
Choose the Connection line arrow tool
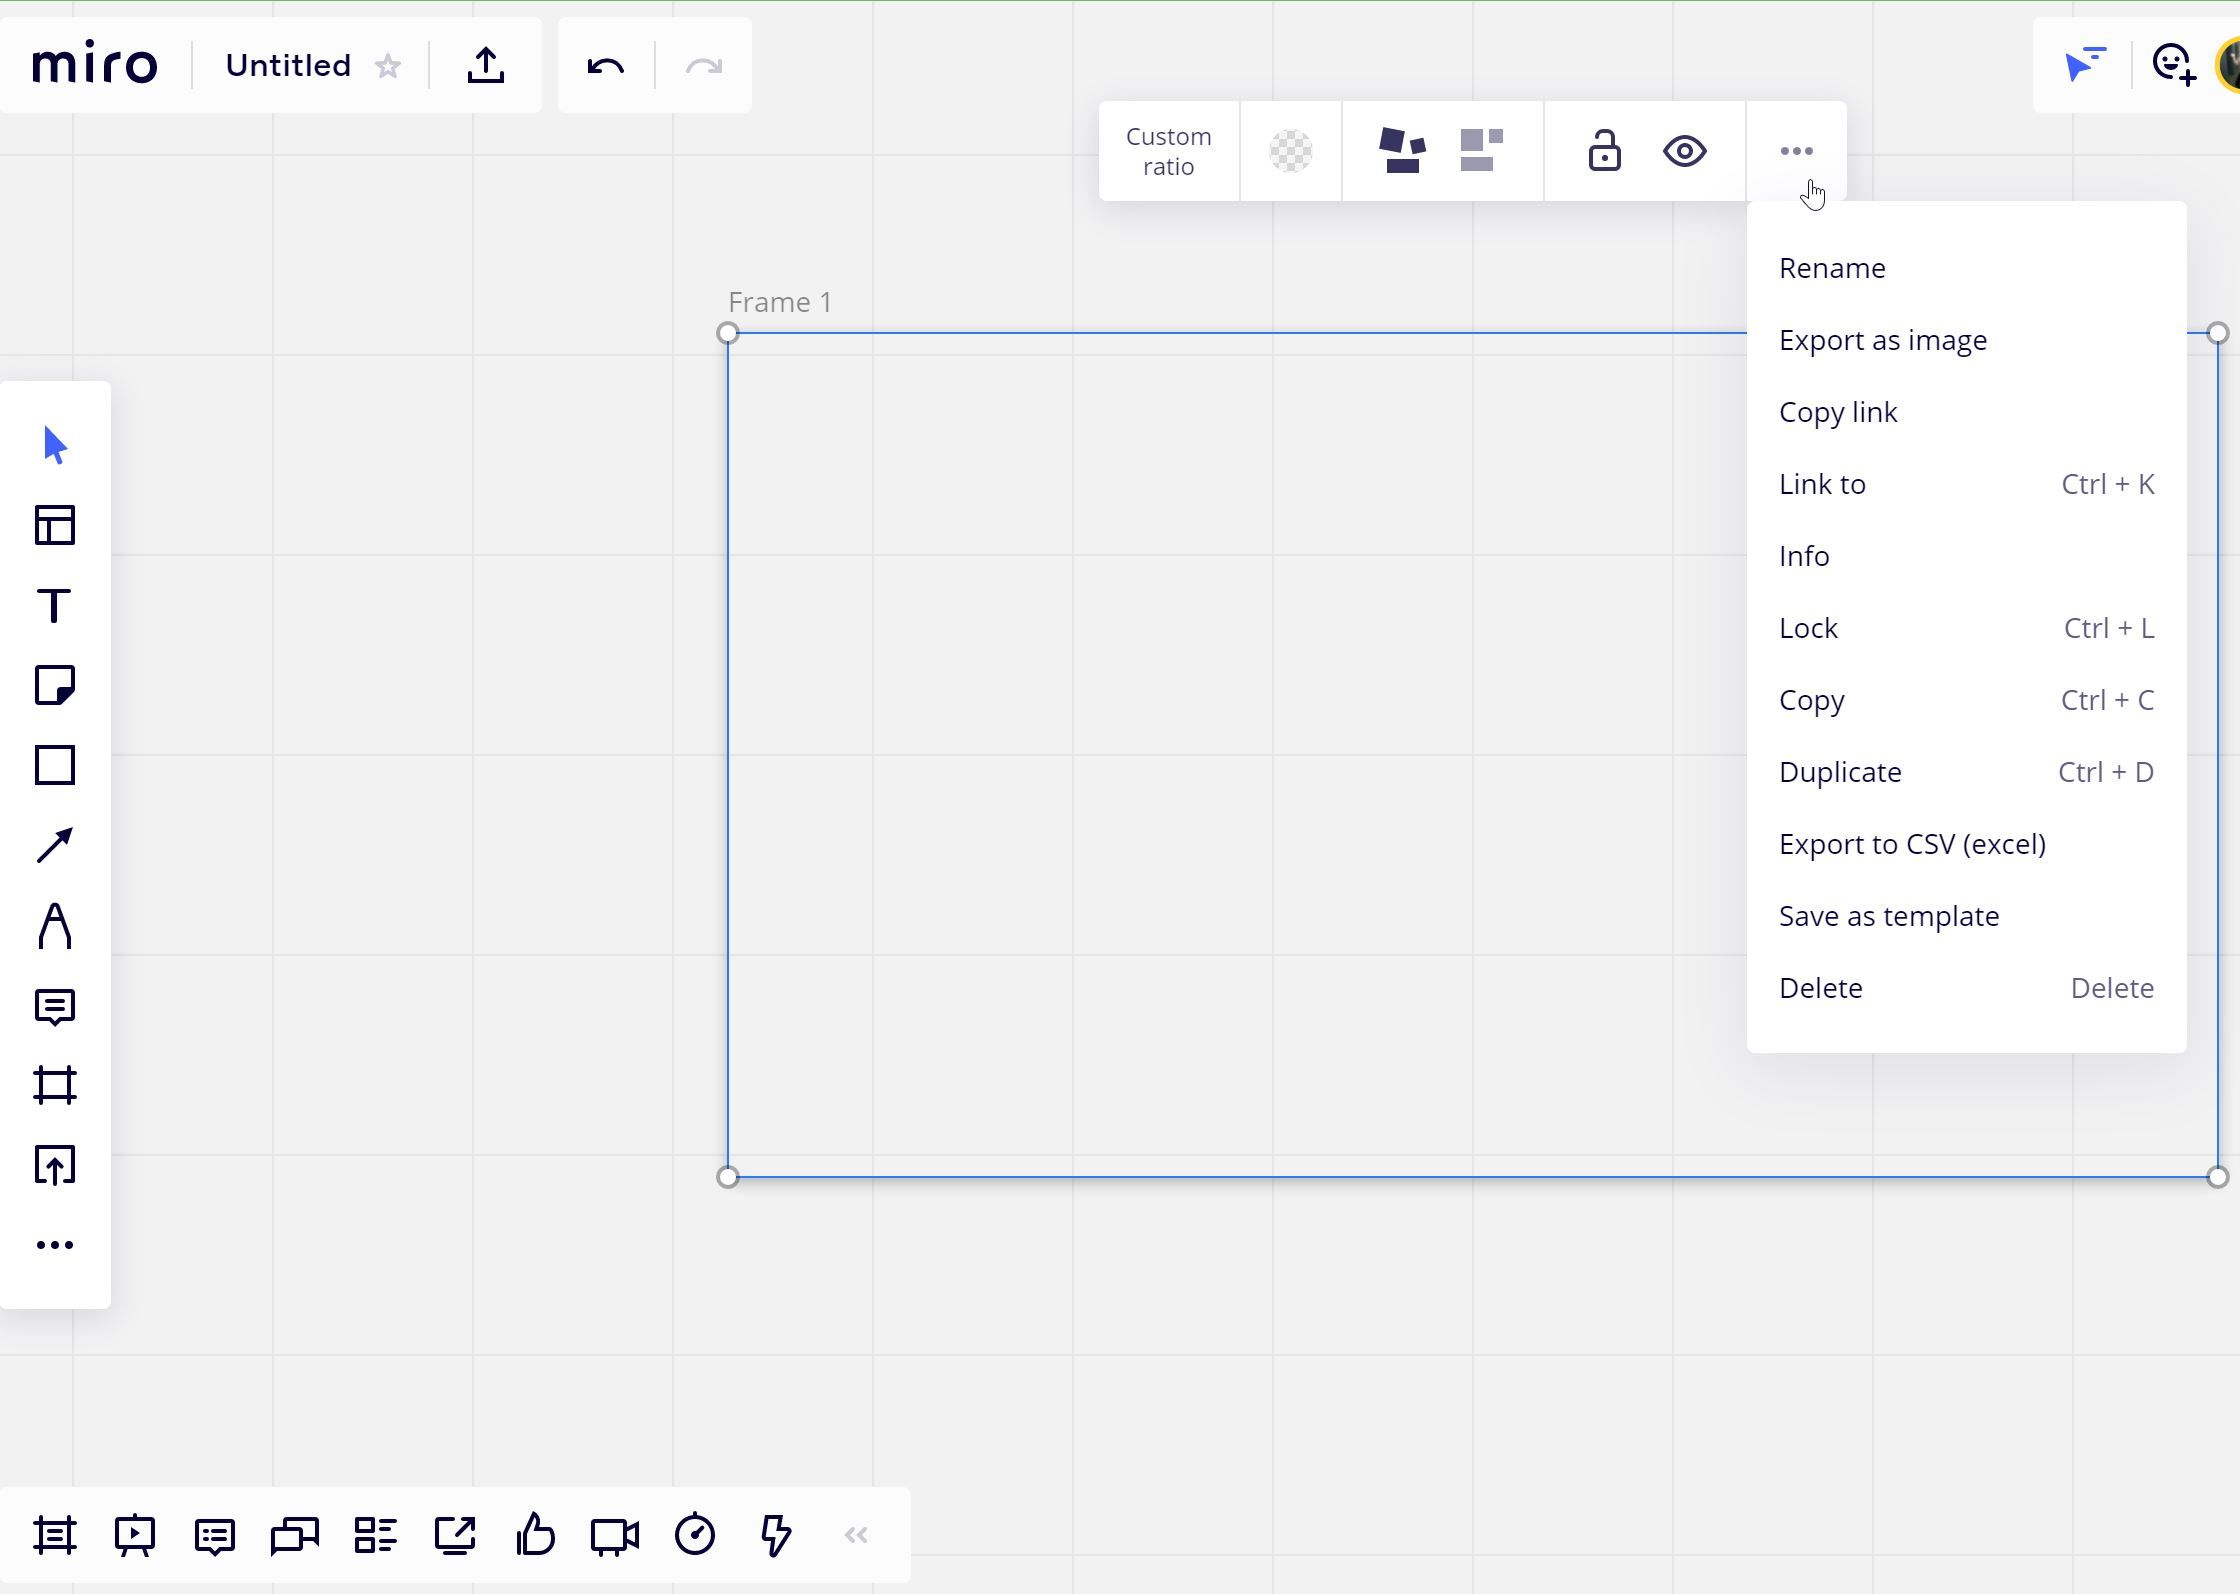coord(55,846)
